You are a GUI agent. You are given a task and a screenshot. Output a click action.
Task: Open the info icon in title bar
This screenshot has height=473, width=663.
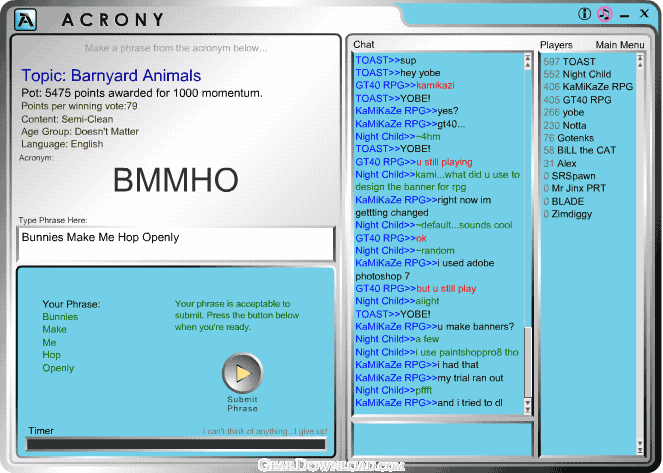coord(584,14)
